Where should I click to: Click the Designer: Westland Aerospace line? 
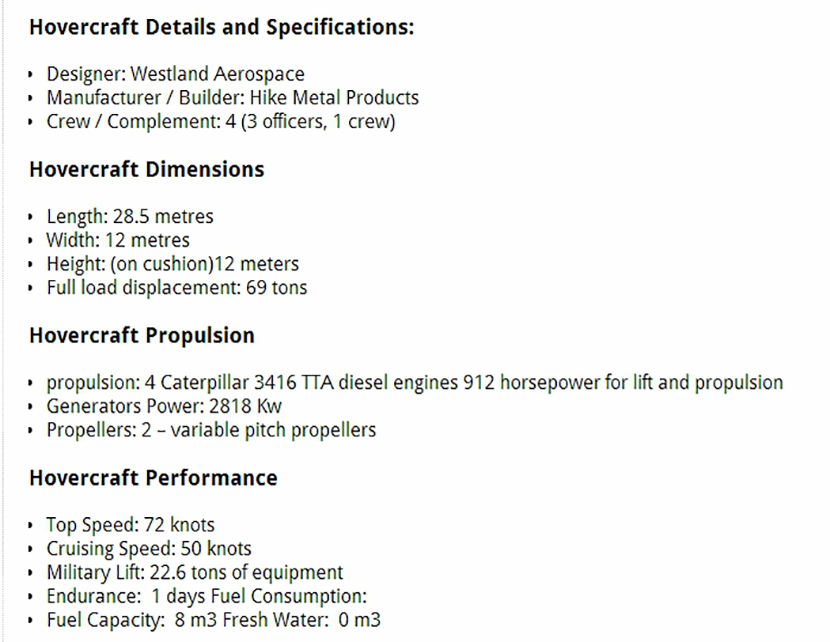pos(175,74)
